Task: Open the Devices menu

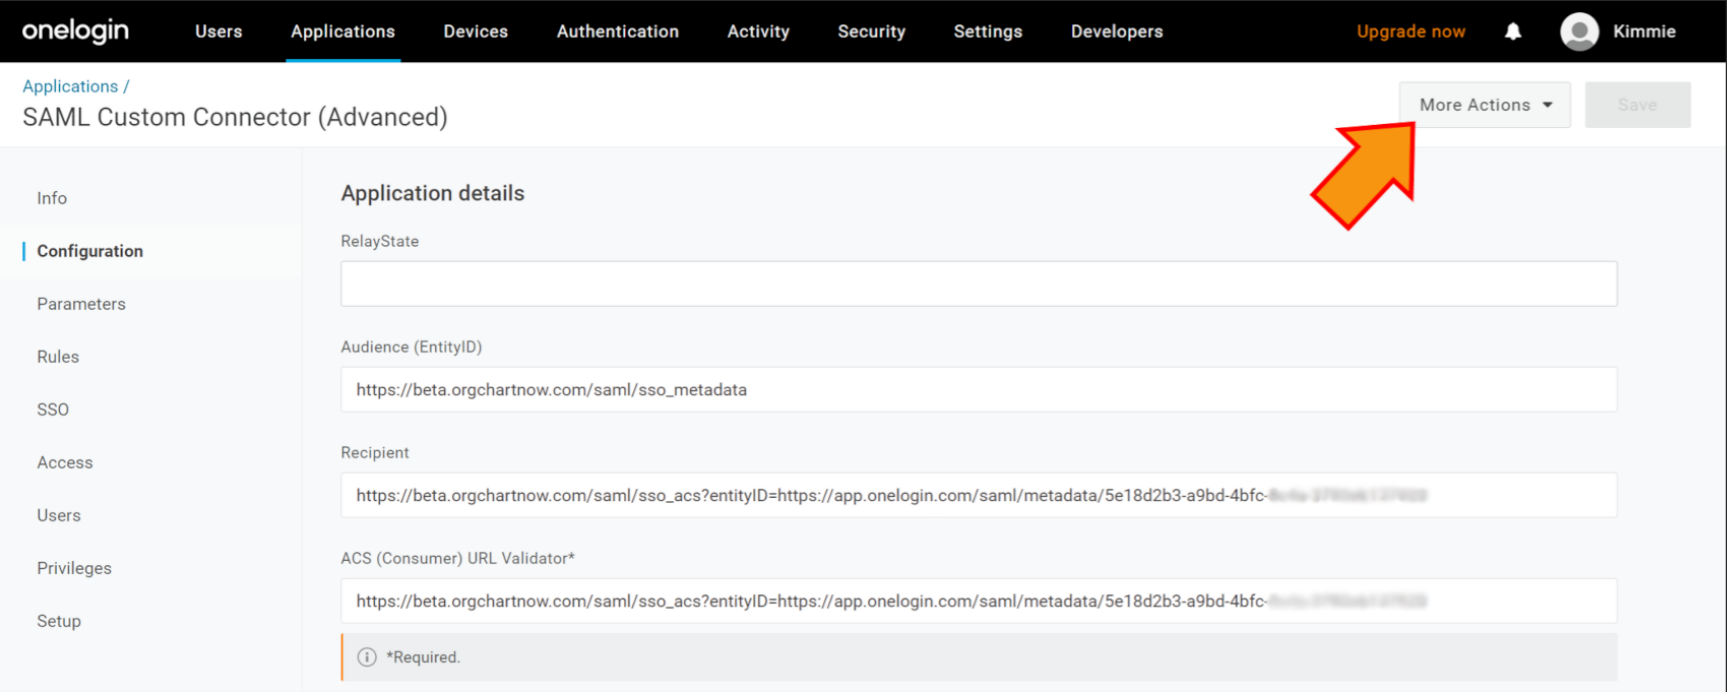Action: coord(476,31)
